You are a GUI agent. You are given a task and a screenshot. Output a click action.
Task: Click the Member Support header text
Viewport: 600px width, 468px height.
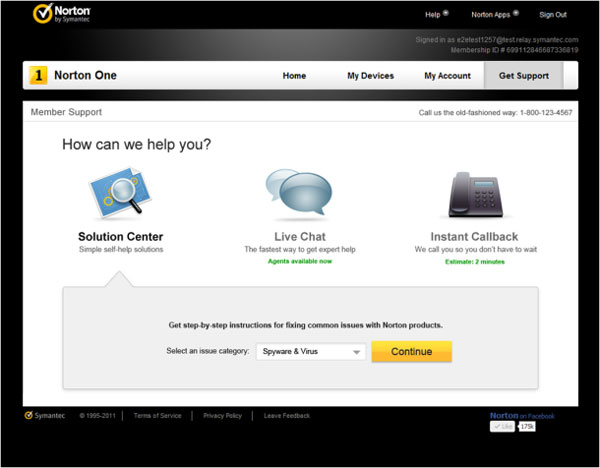click(x=66, y=112)
